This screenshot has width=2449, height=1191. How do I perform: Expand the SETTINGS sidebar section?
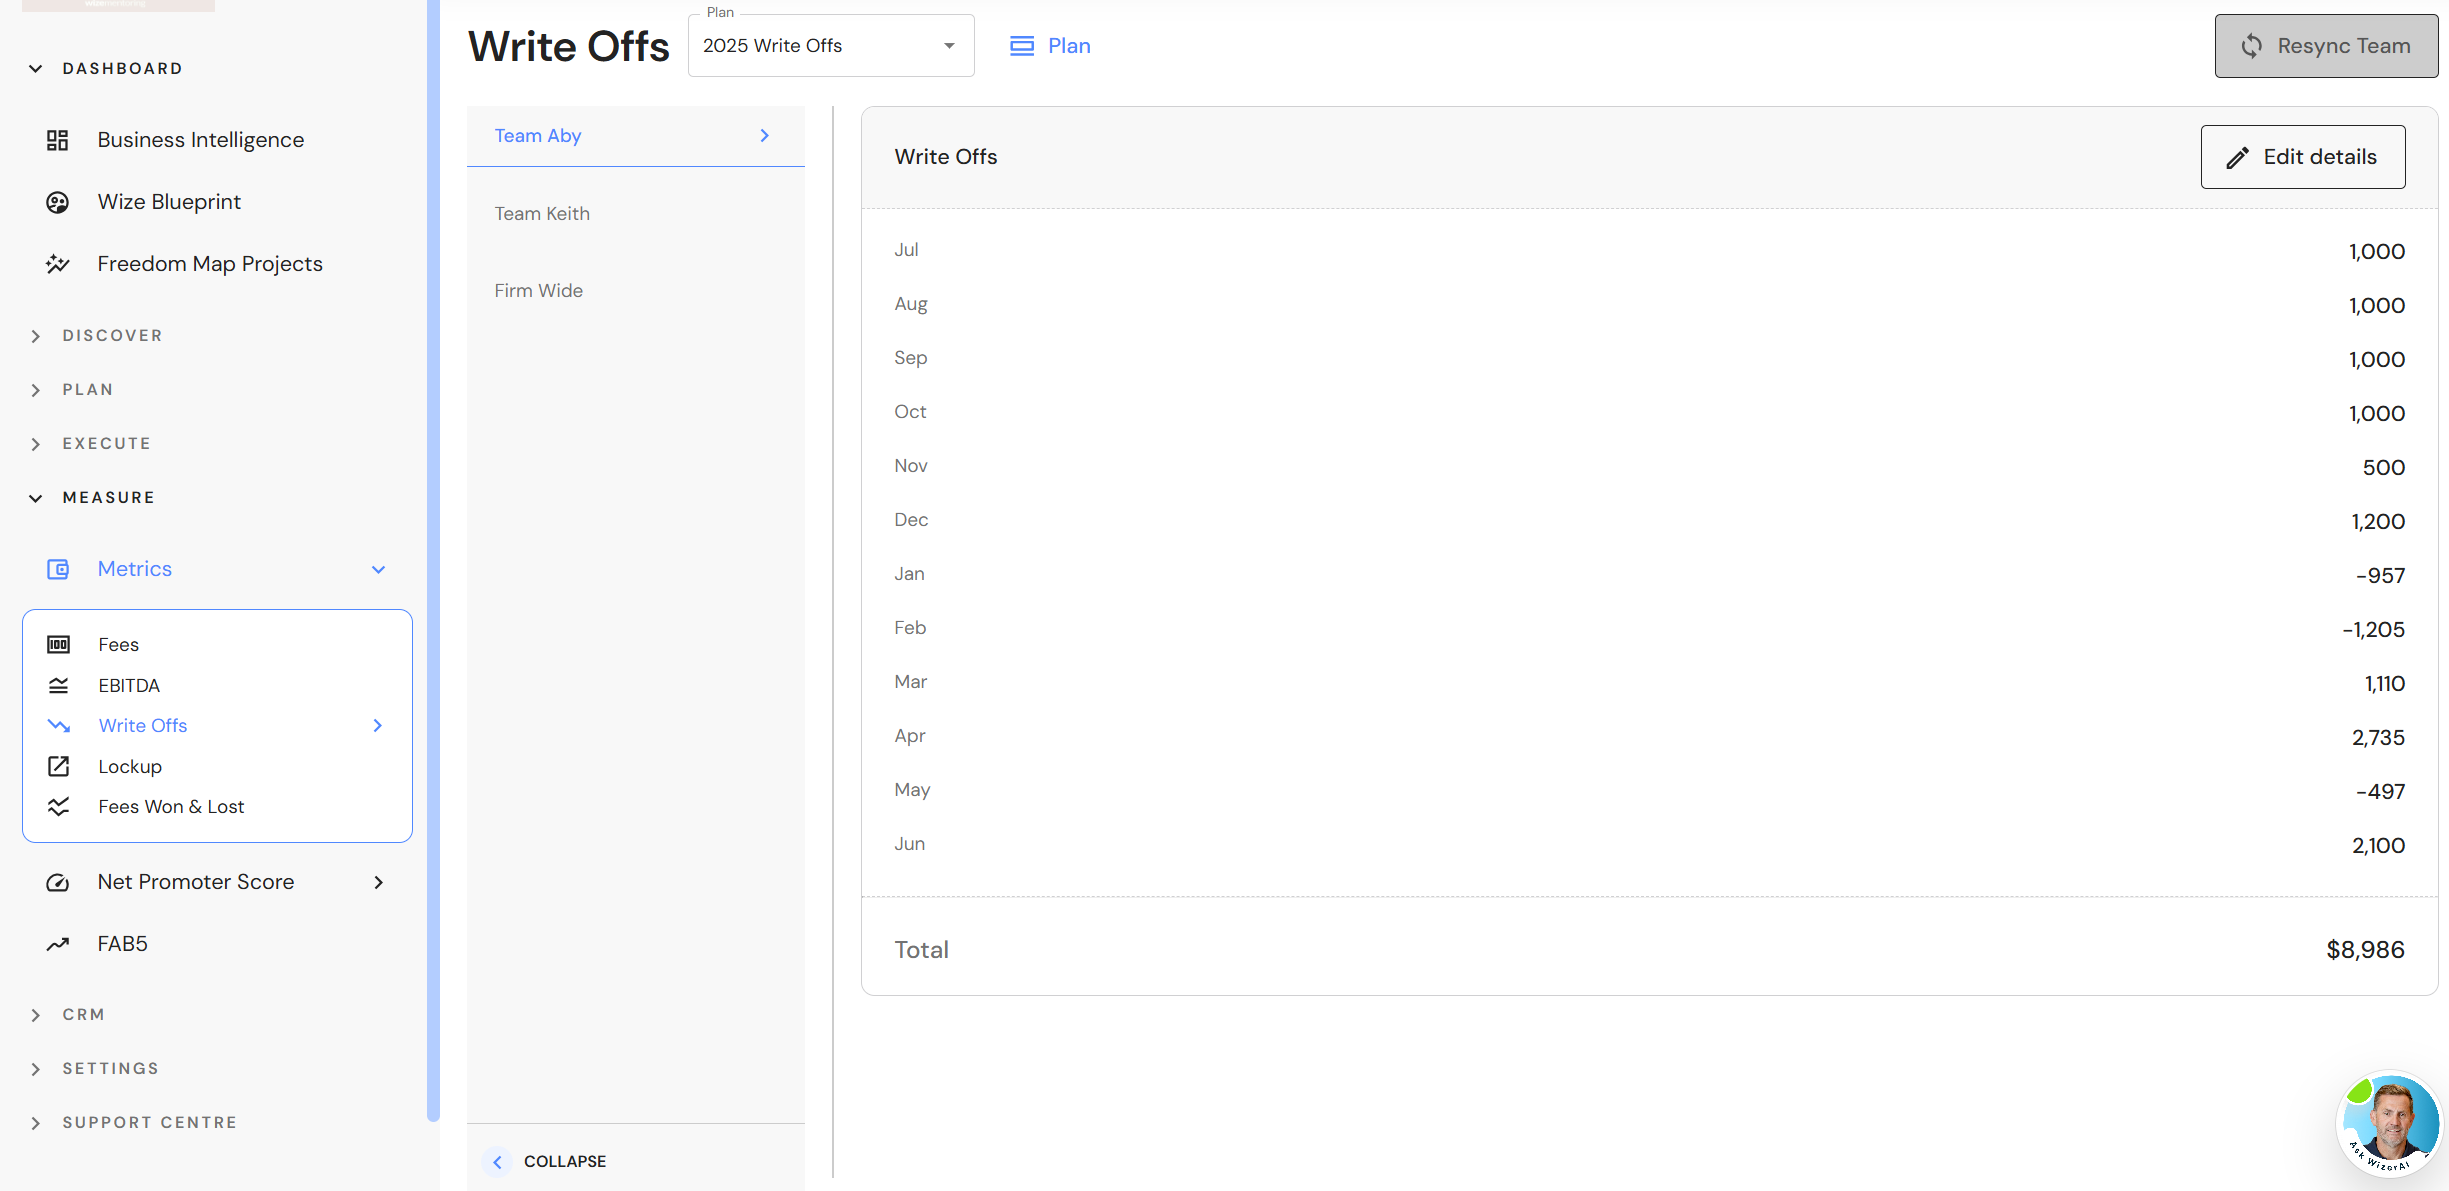110,1069
